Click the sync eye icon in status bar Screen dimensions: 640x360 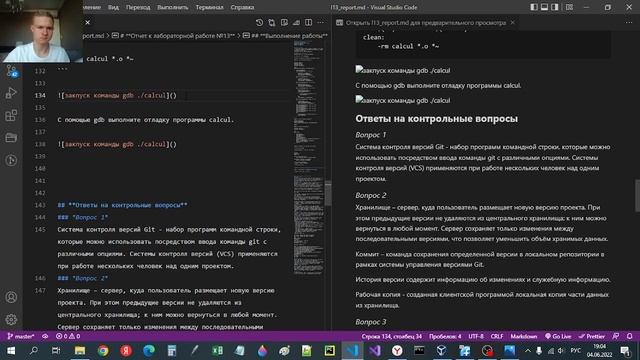coord(45,336)
